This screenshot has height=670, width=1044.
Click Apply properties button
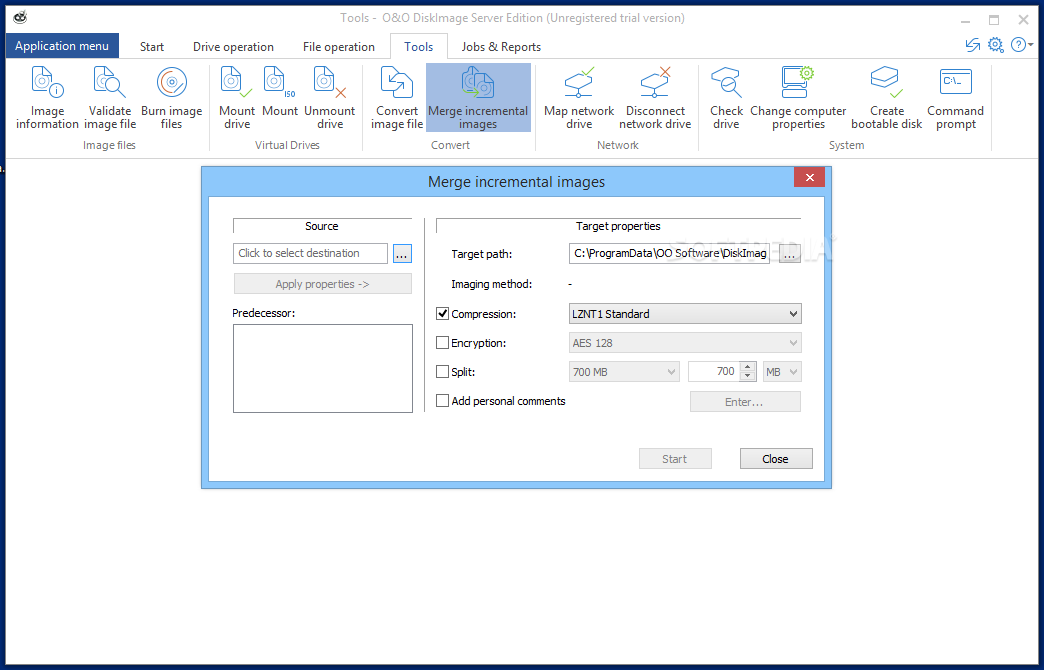tap(322, 284)
